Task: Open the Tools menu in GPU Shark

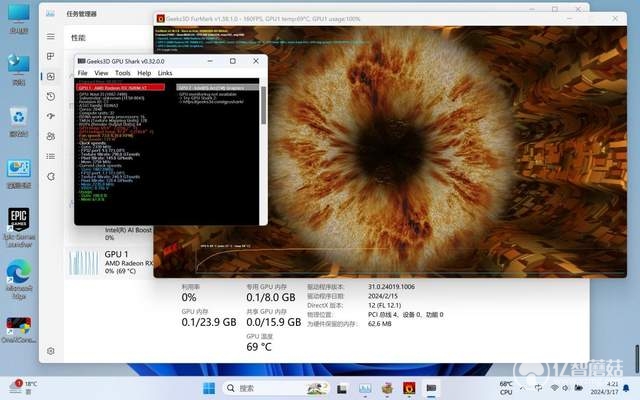Action: 122,73
